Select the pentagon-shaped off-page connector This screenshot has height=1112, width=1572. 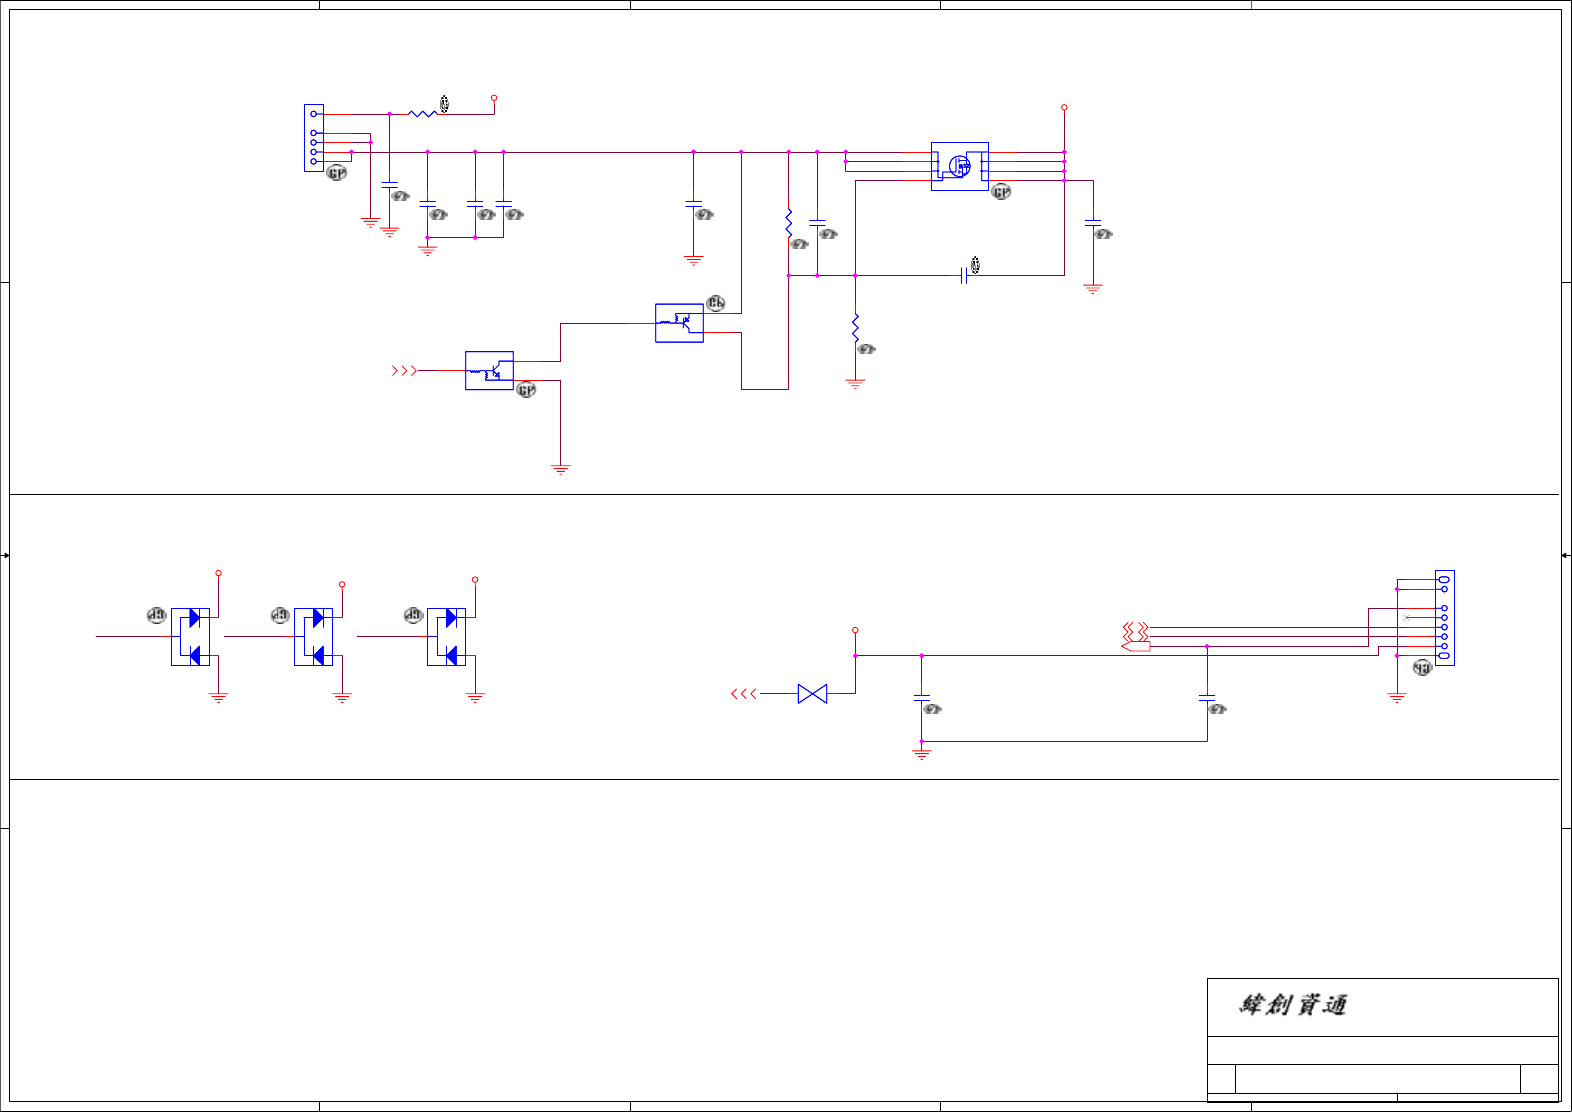click(x=1136, y=647)
